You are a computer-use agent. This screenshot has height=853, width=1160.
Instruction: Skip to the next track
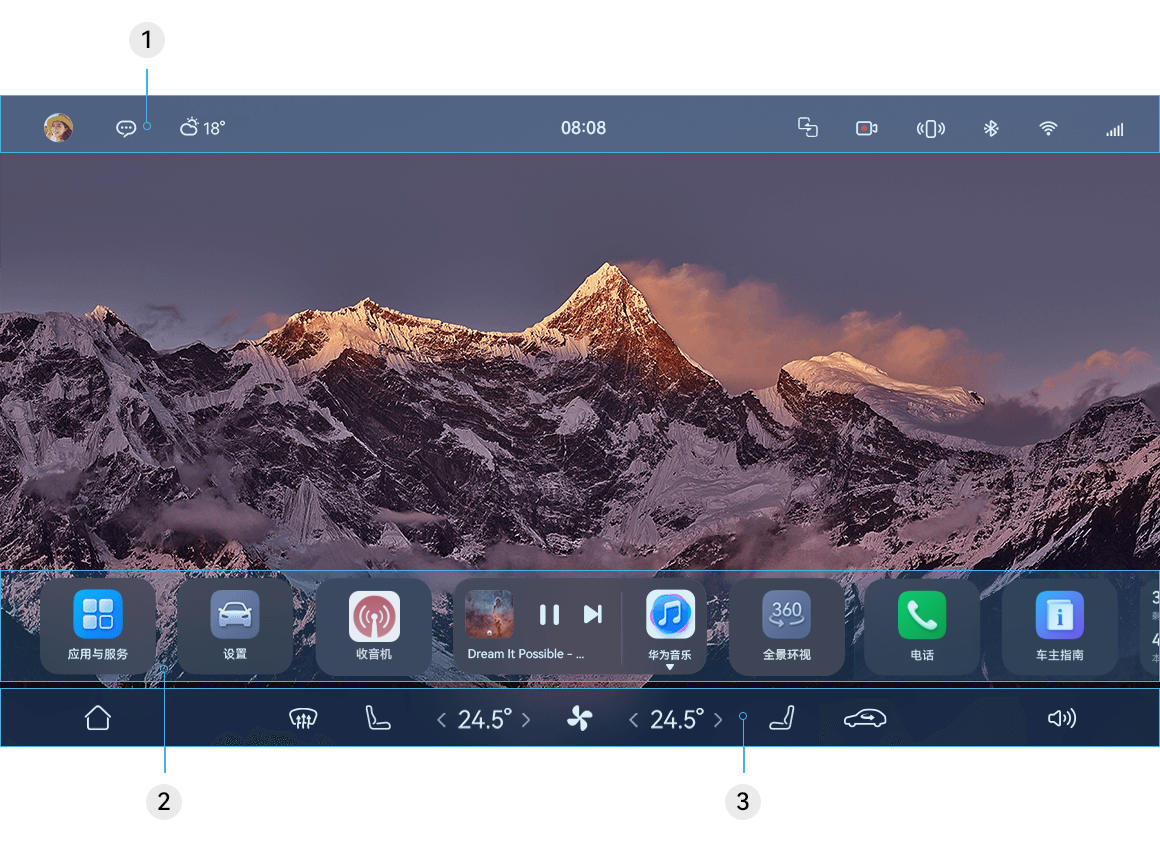coord(593,614)
